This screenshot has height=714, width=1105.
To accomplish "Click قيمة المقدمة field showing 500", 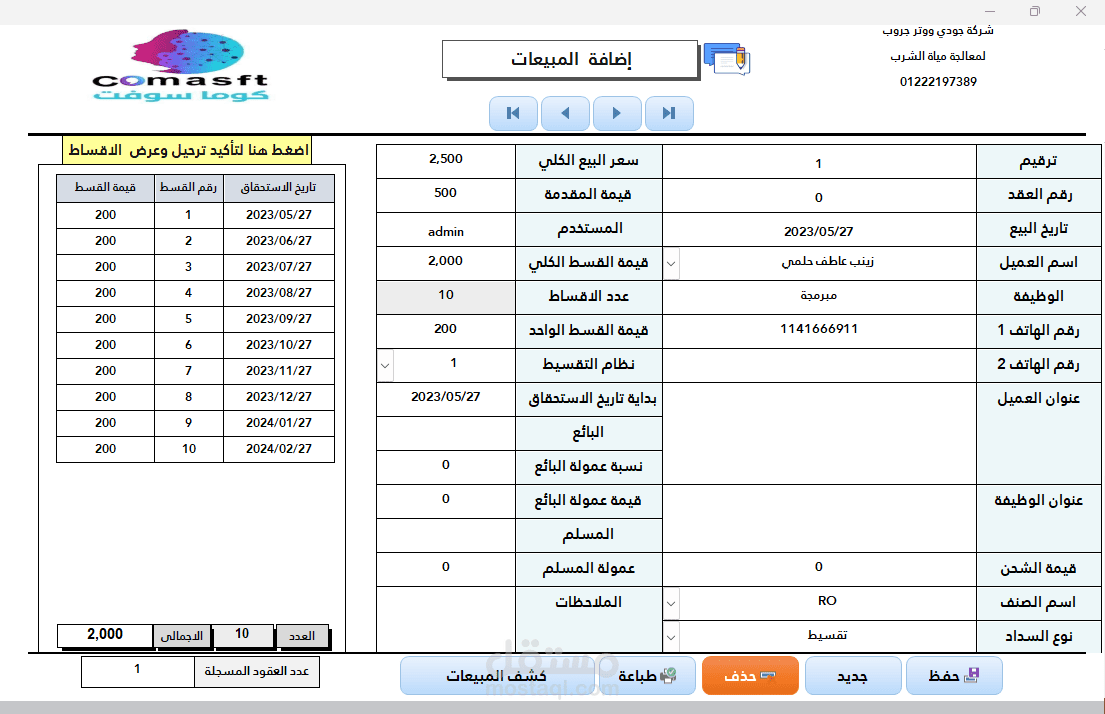I will point(446,195).
